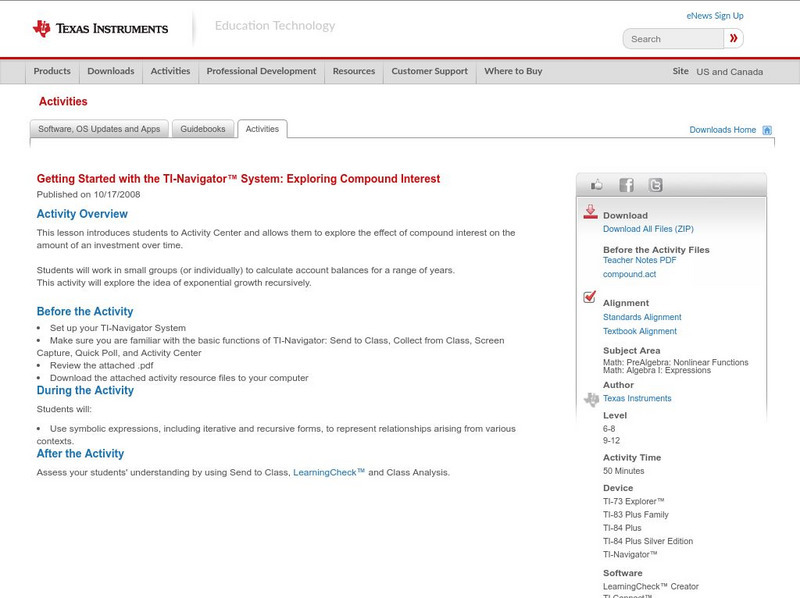Select the Activities tab
The width and height of the screenshot is (800, 598).
click(262, 129)
